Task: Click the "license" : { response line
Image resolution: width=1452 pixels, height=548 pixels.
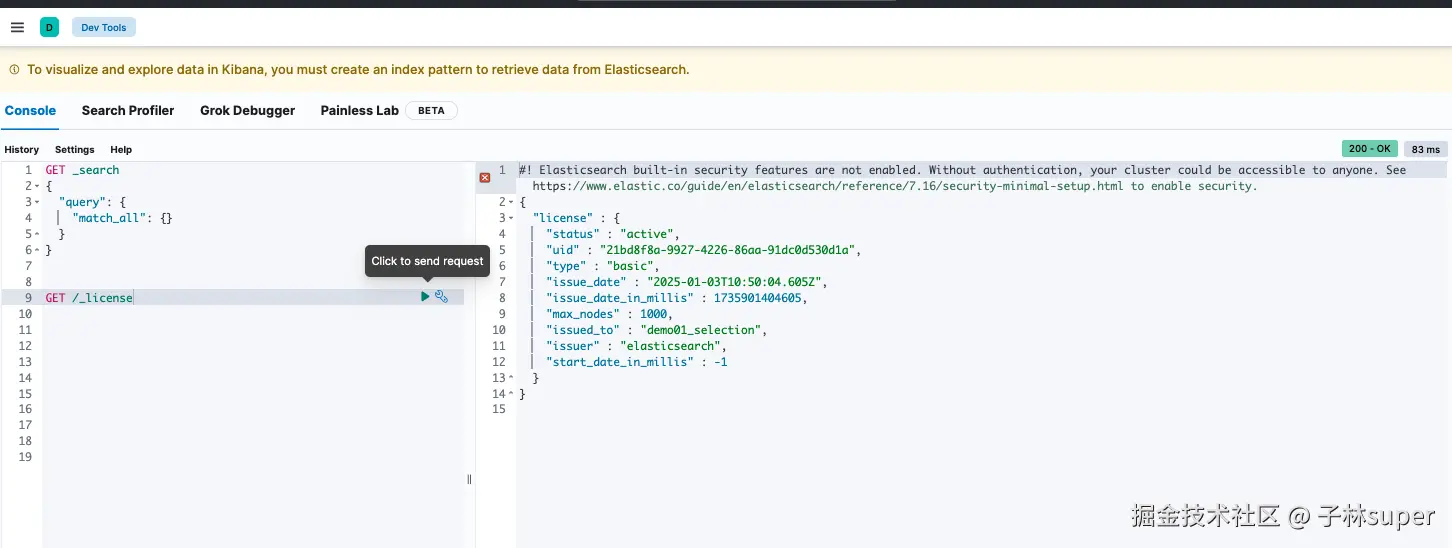Action: click(577, 218)
